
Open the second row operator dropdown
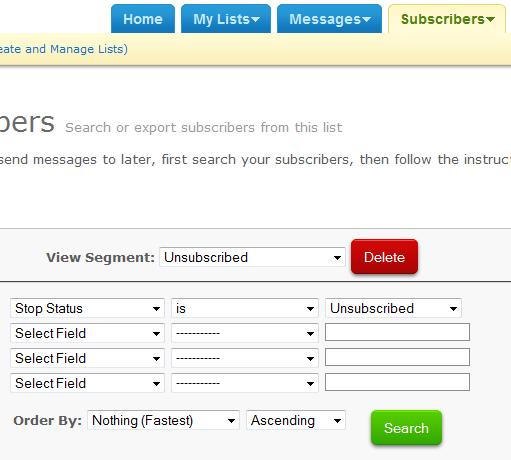[245, 333]
